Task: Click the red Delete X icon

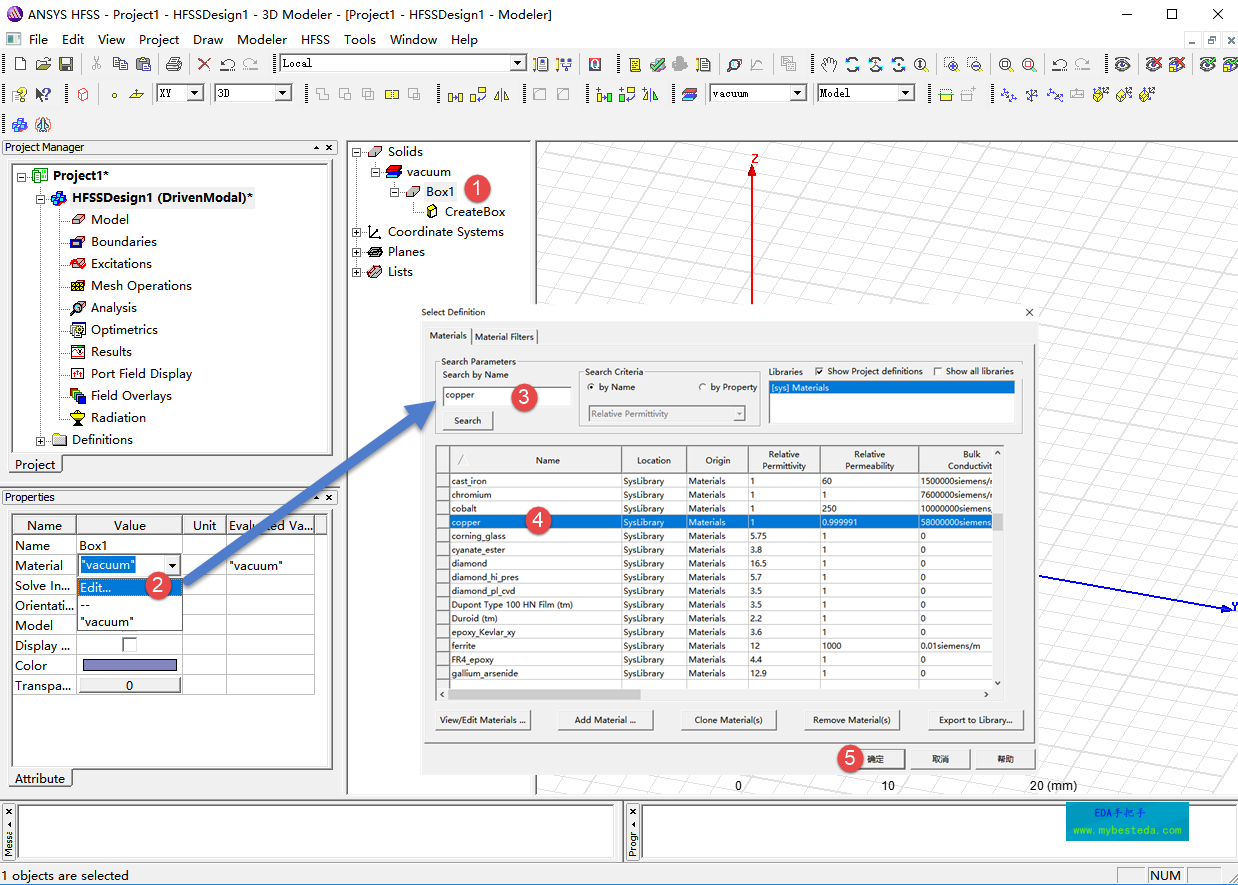Action: coord(204,64)
